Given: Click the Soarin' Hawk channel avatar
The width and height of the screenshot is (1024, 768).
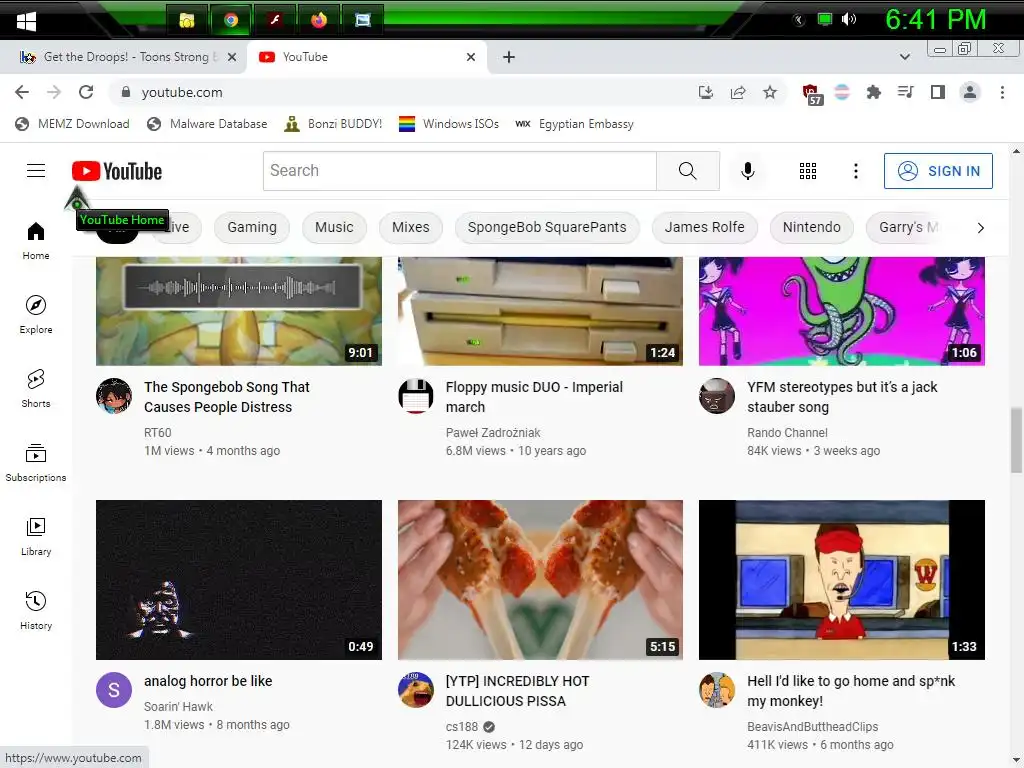Looking at the screenshot, I should pyautogui.click(x=114, y=690).
